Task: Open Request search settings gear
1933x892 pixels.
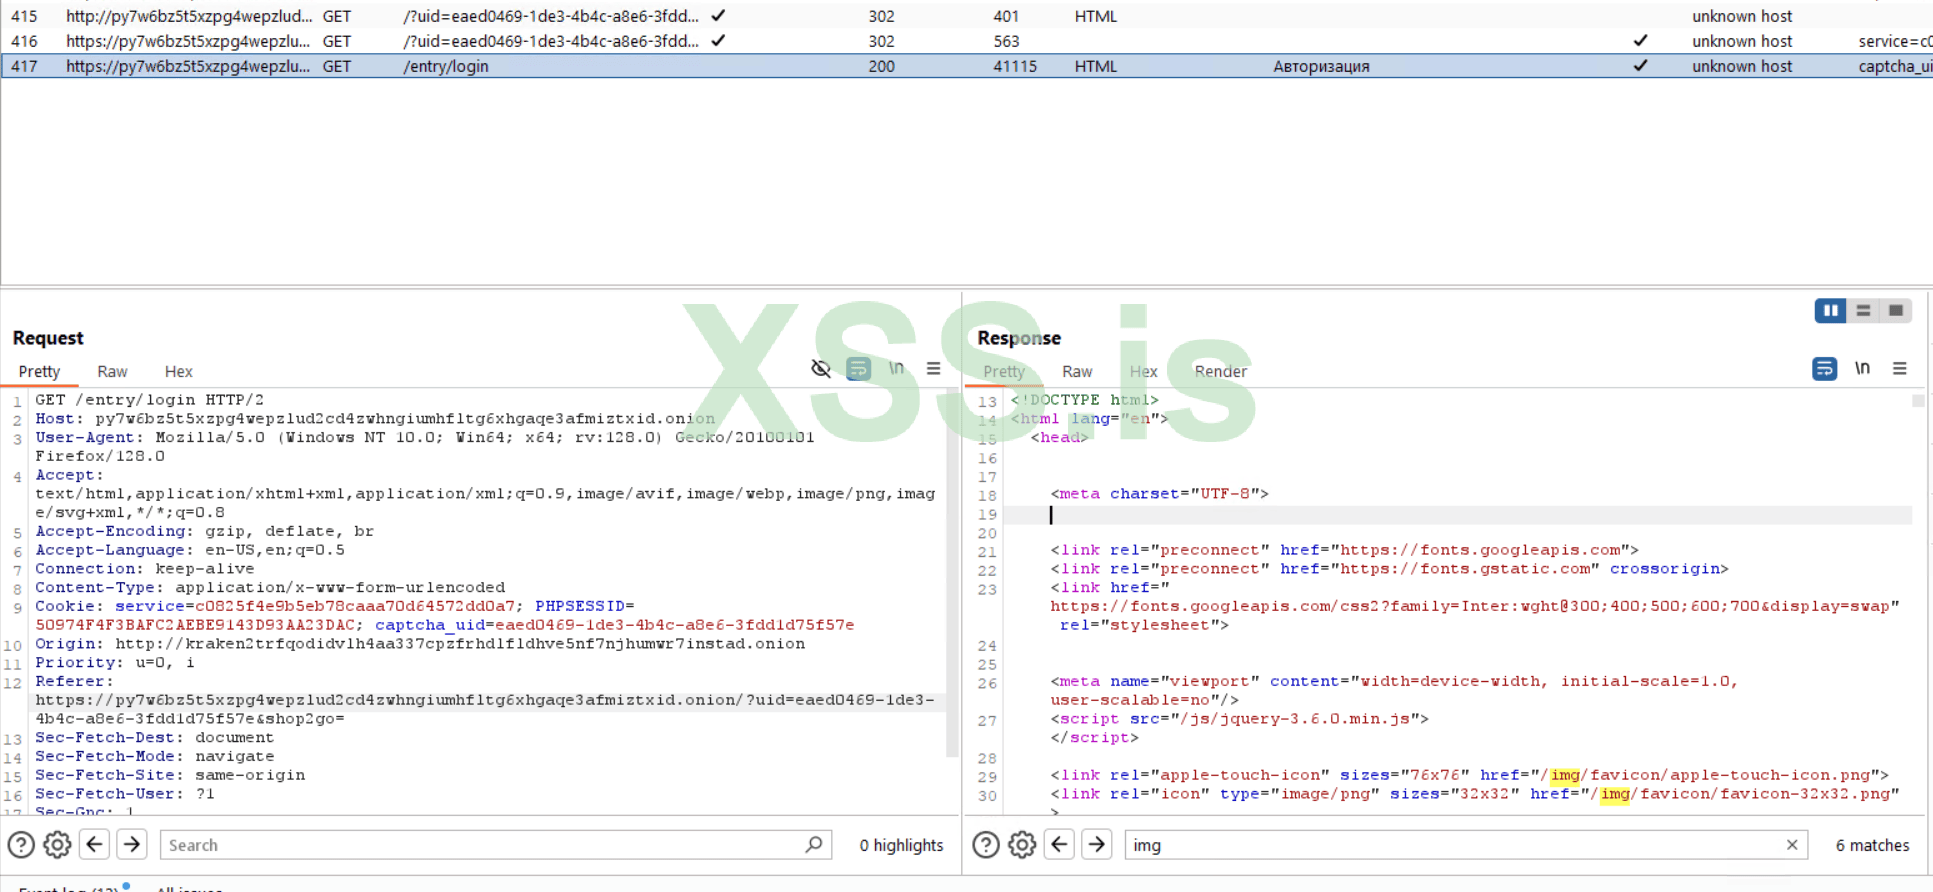Action: coord(57,845)
